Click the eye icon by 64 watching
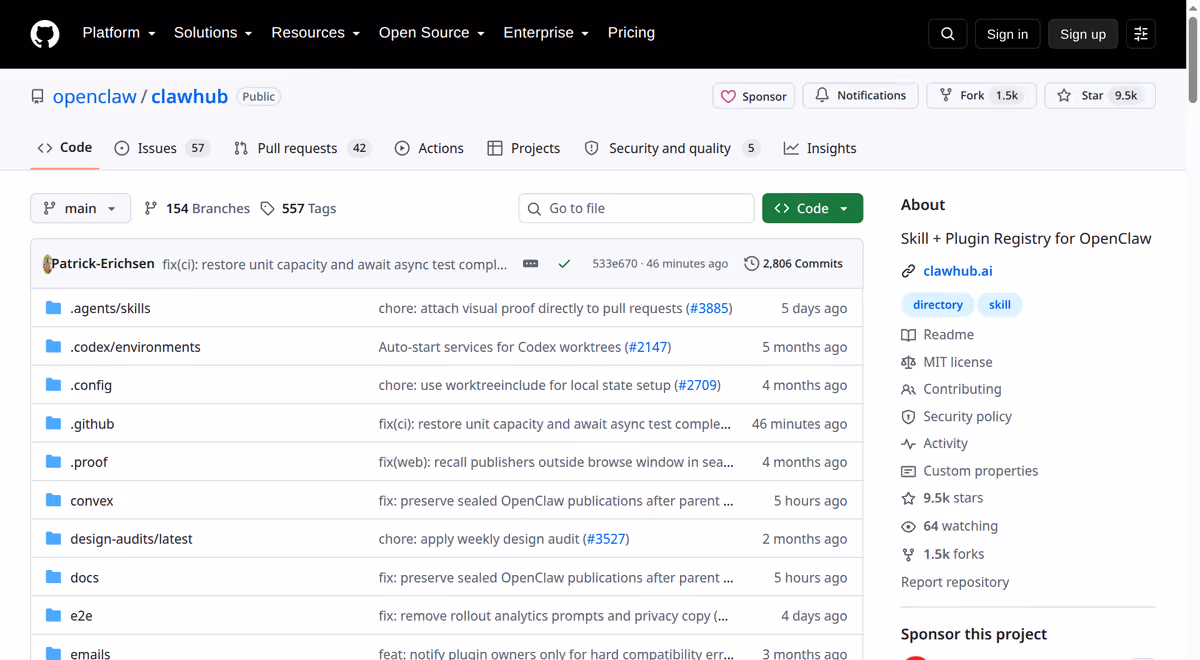1200x660 pixels. 908,526
